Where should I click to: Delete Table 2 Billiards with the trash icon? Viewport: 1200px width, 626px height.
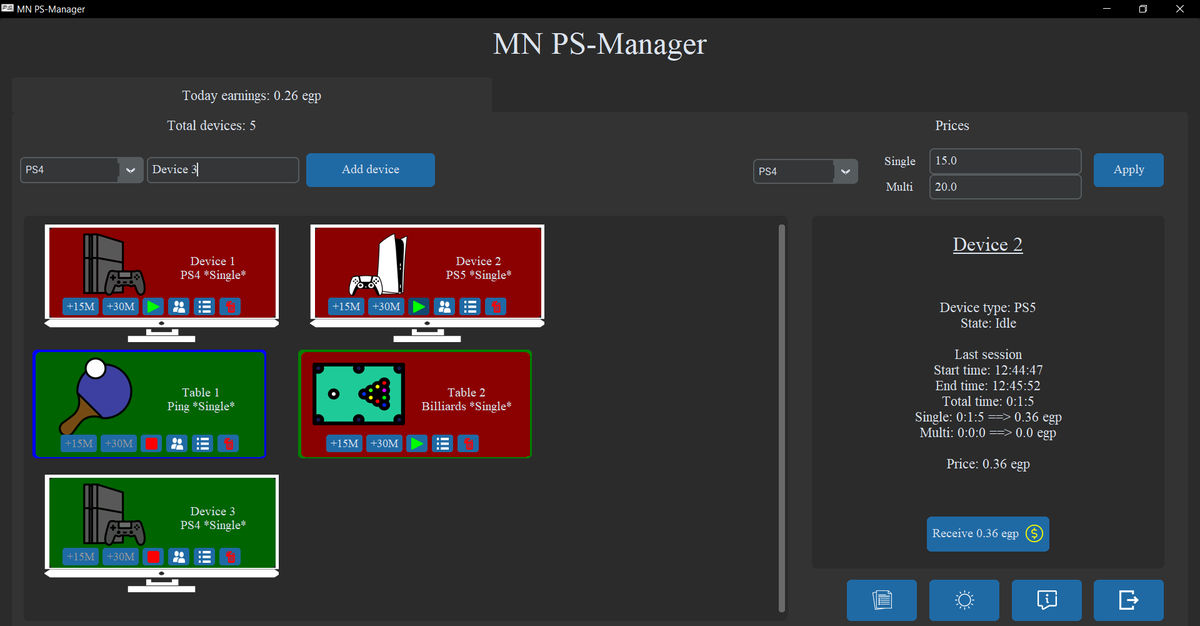(468, 443)
